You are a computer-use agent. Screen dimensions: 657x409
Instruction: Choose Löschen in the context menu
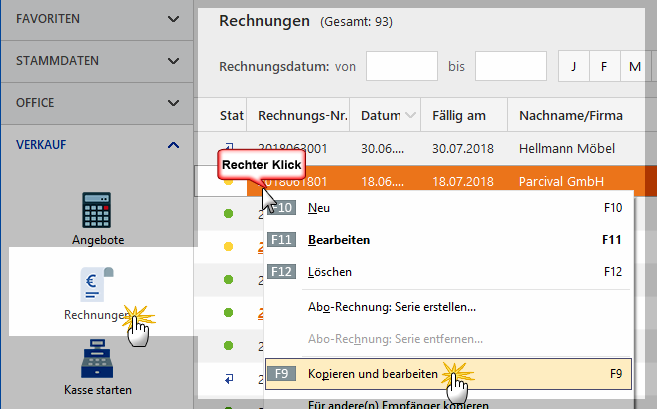pyautogui.click(x=448, y=272)
